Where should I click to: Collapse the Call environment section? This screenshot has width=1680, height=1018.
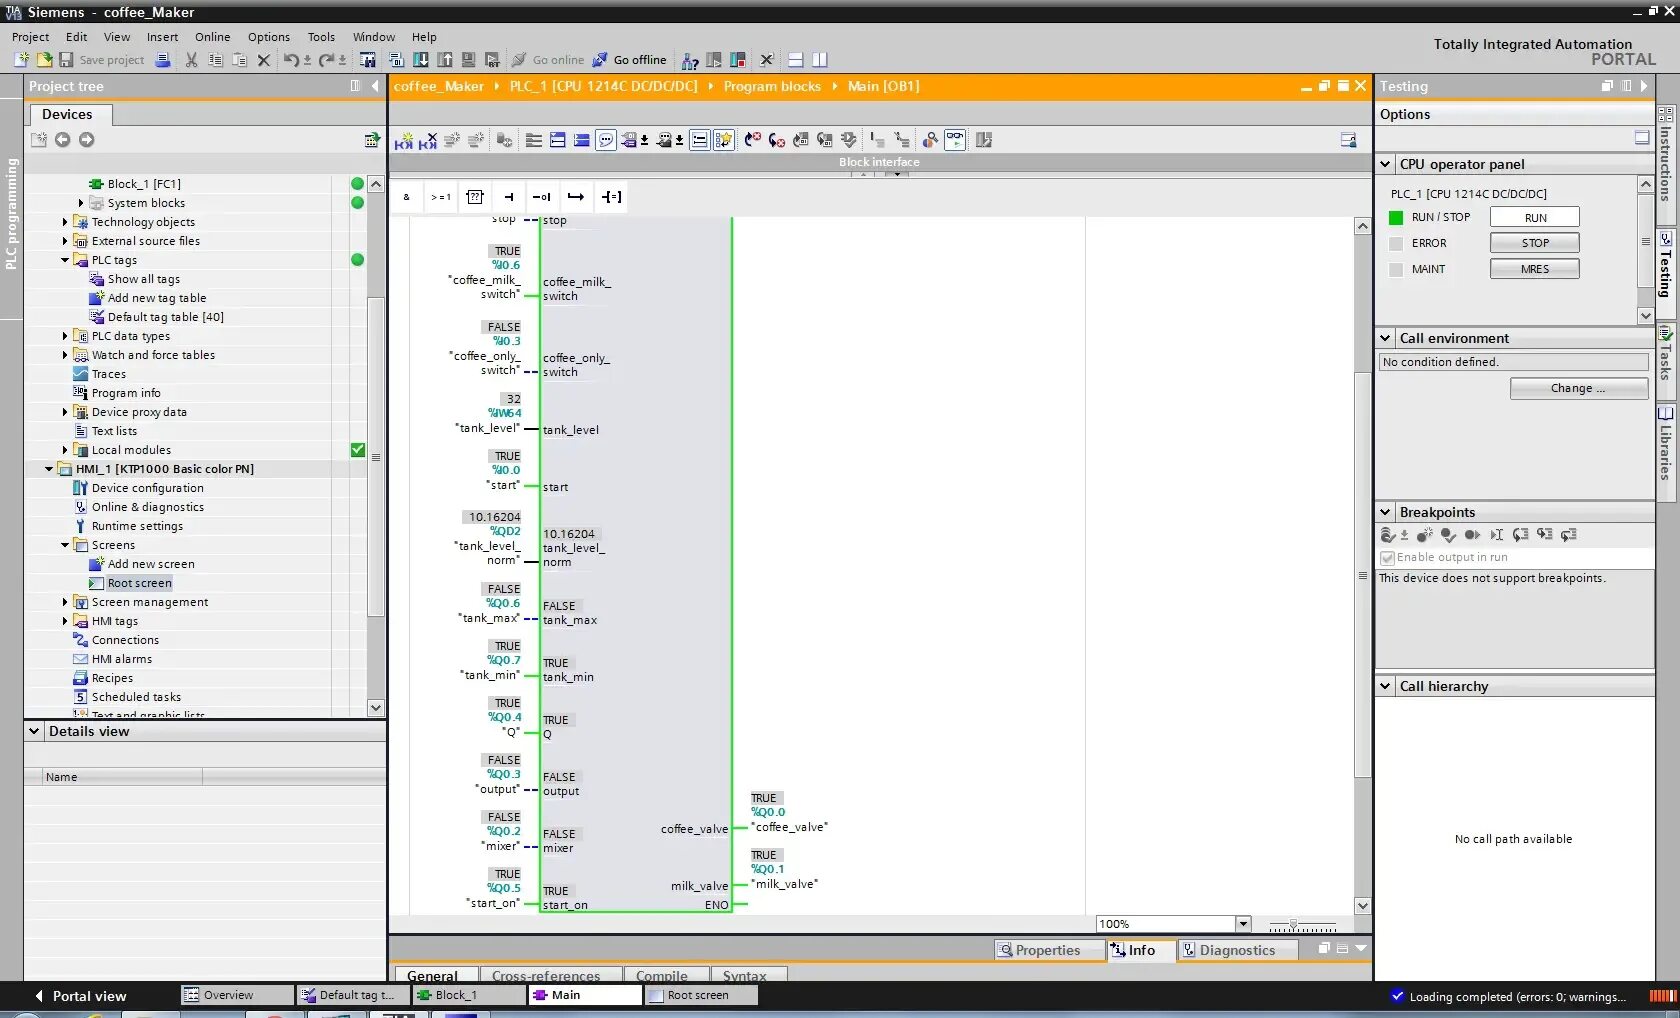coord(1385,339)
